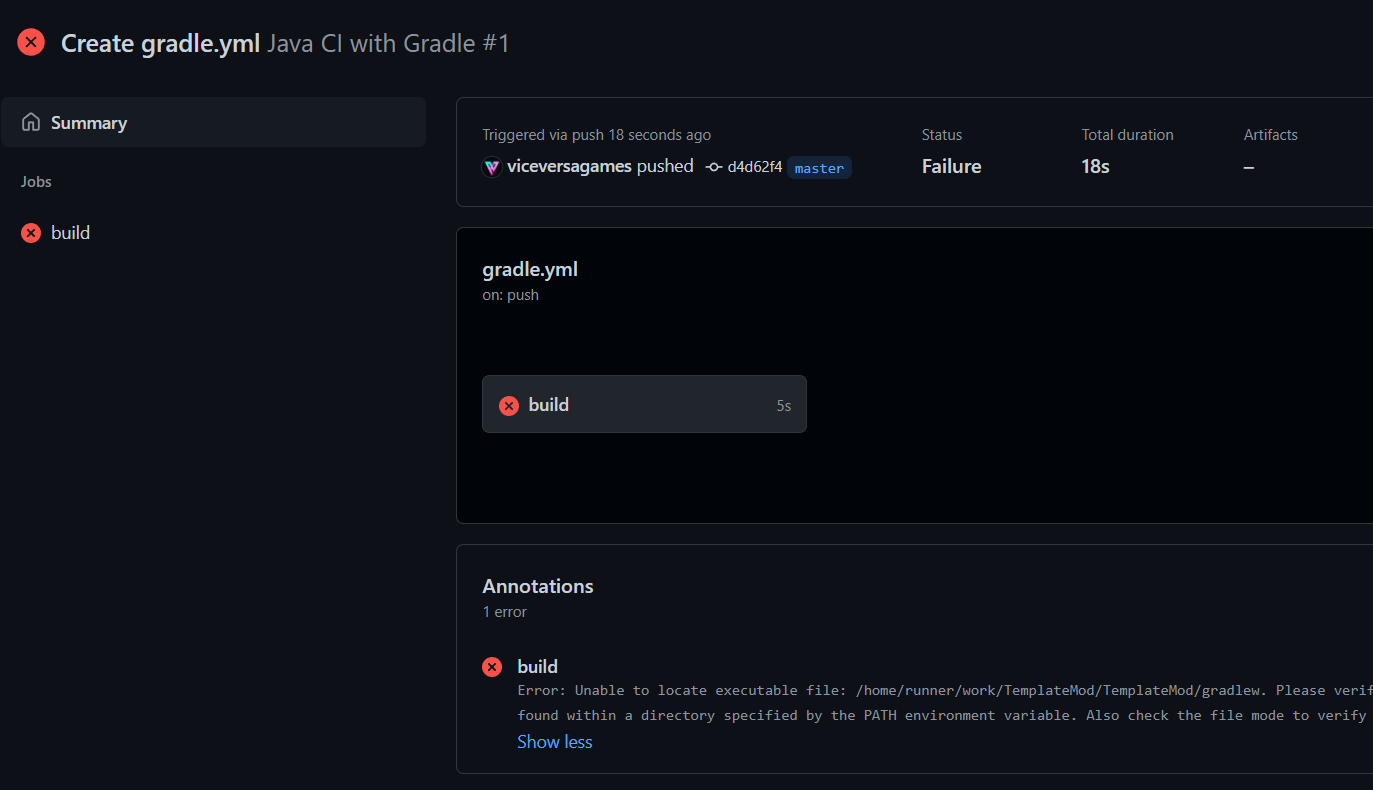Click the Jobs section label in the sidebar
Image resolution: width=1373 pixels, height=790 pixels.
click(36, 182)
